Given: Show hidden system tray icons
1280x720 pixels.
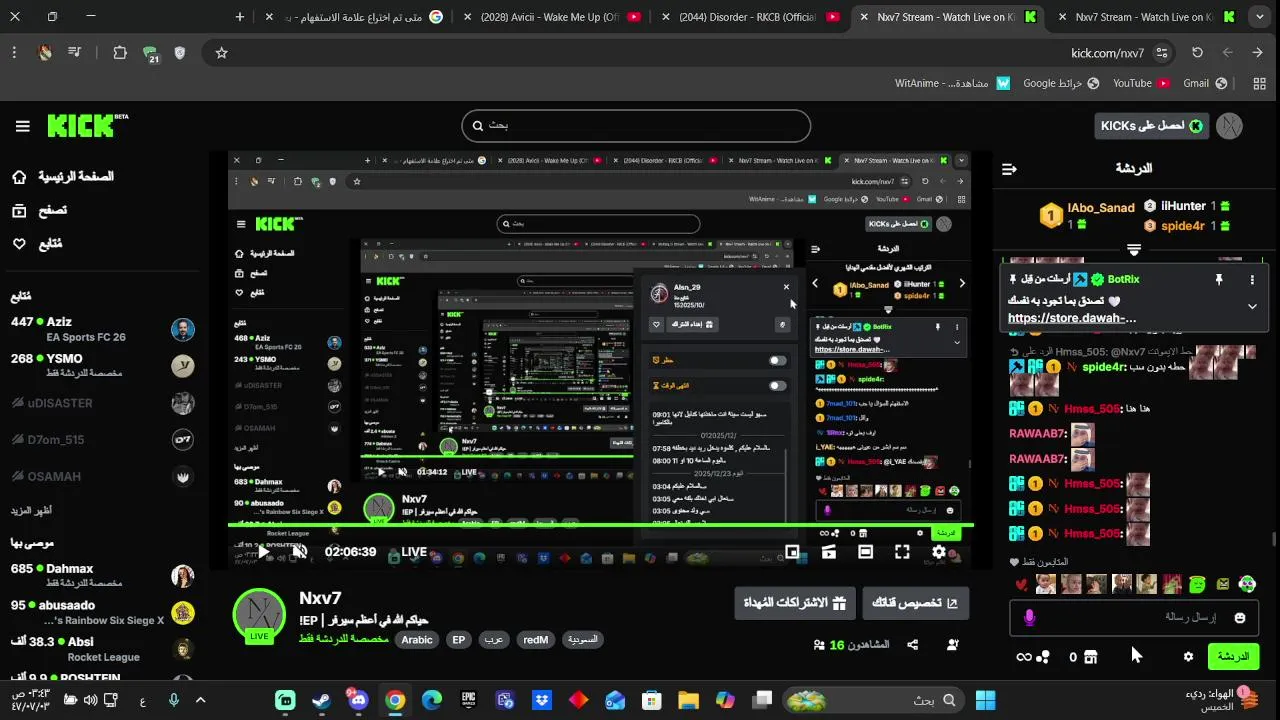Looking at the screenshot, I should [x=200, y=700].
